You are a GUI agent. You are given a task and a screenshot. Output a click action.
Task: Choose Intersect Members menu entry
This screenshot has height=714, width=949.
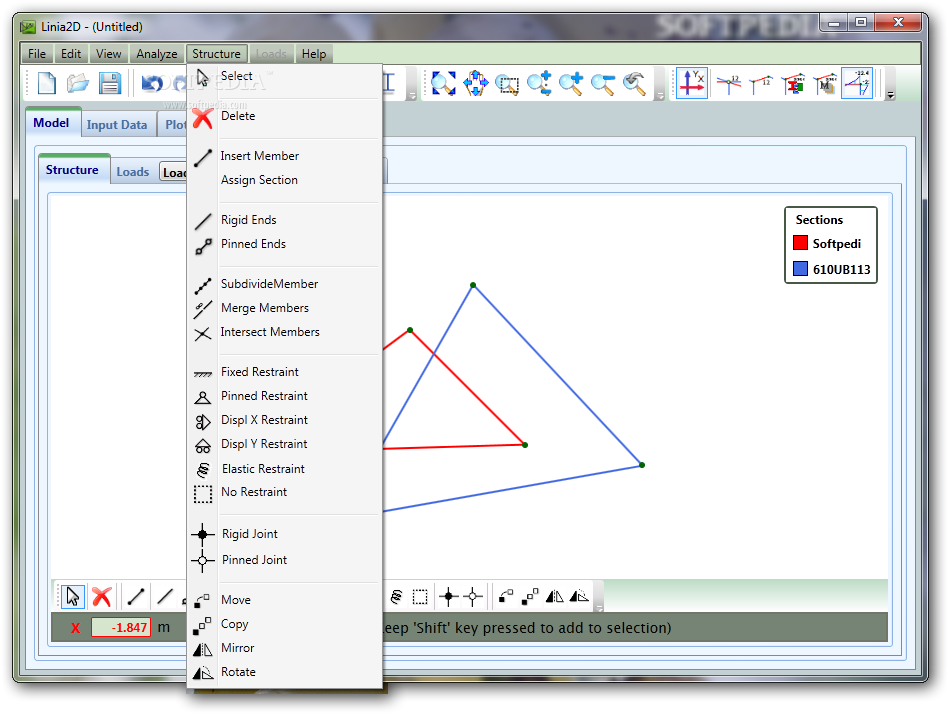[x=284, y=333]
